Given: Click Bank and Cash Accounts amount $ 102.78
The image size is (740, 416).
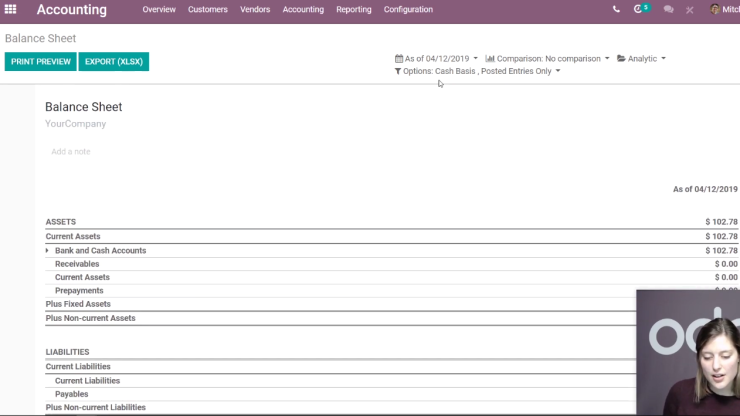Looking at the screenshot, I should point(721,251).
